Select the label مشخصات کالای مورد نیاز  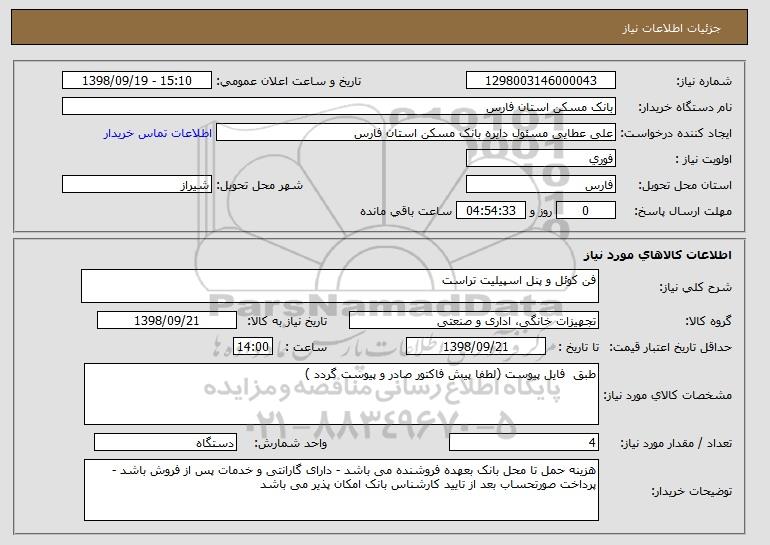pyautogui.click(x=667, y=395)
